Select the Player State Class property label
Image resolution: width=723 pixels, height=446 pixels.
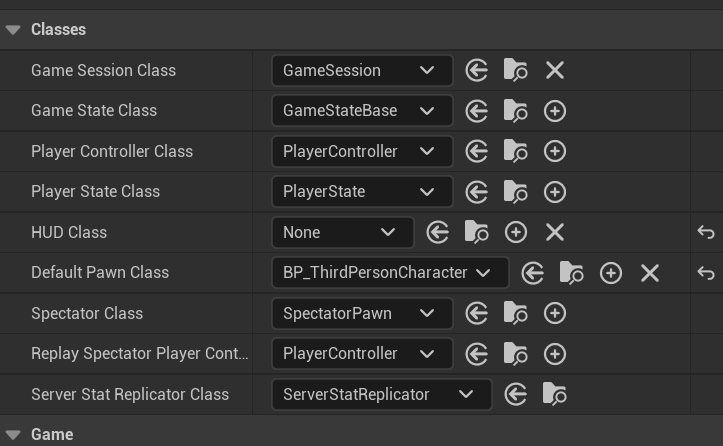point(96,192)
